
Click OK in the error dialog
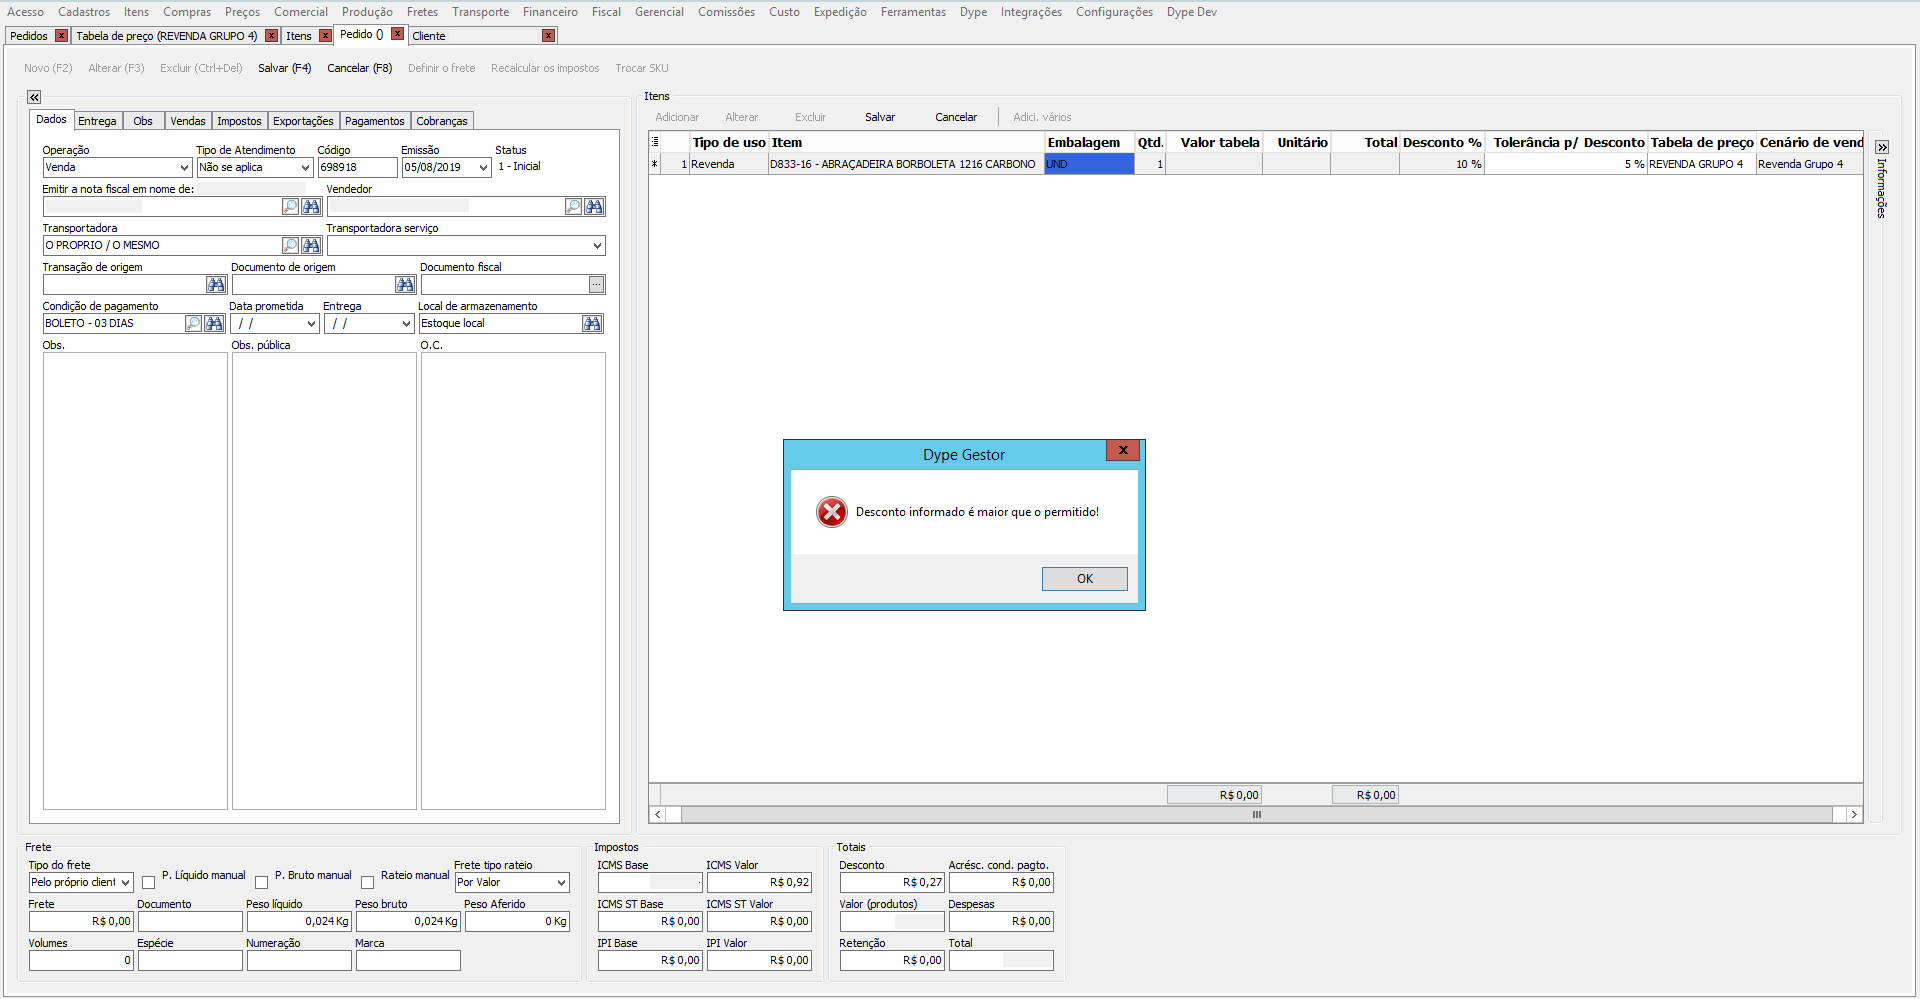1085,579
